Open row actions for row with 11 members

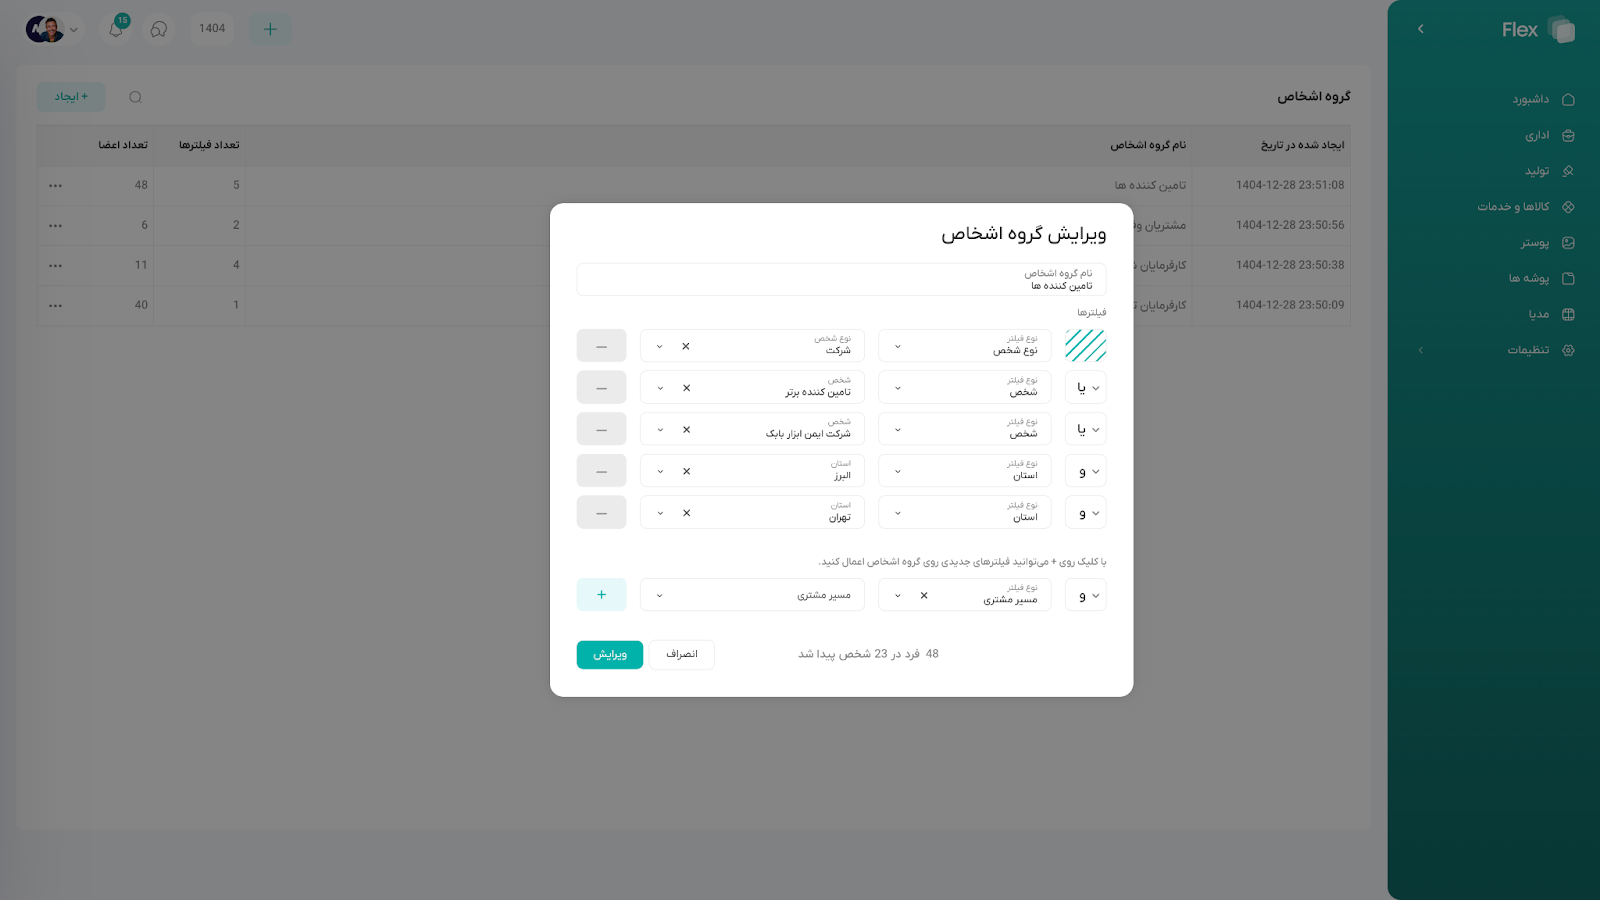[55, 265]
